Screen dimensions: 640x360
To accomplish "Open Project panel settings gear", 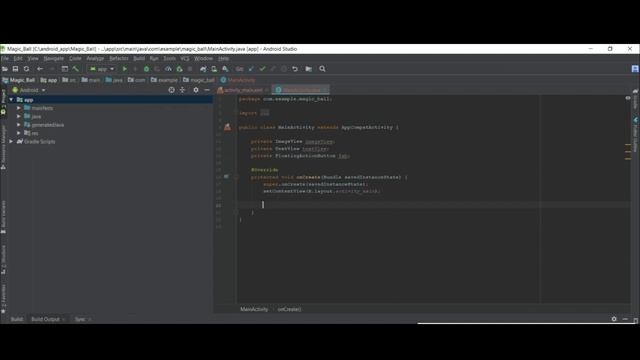I will click(x=196, y=90).
